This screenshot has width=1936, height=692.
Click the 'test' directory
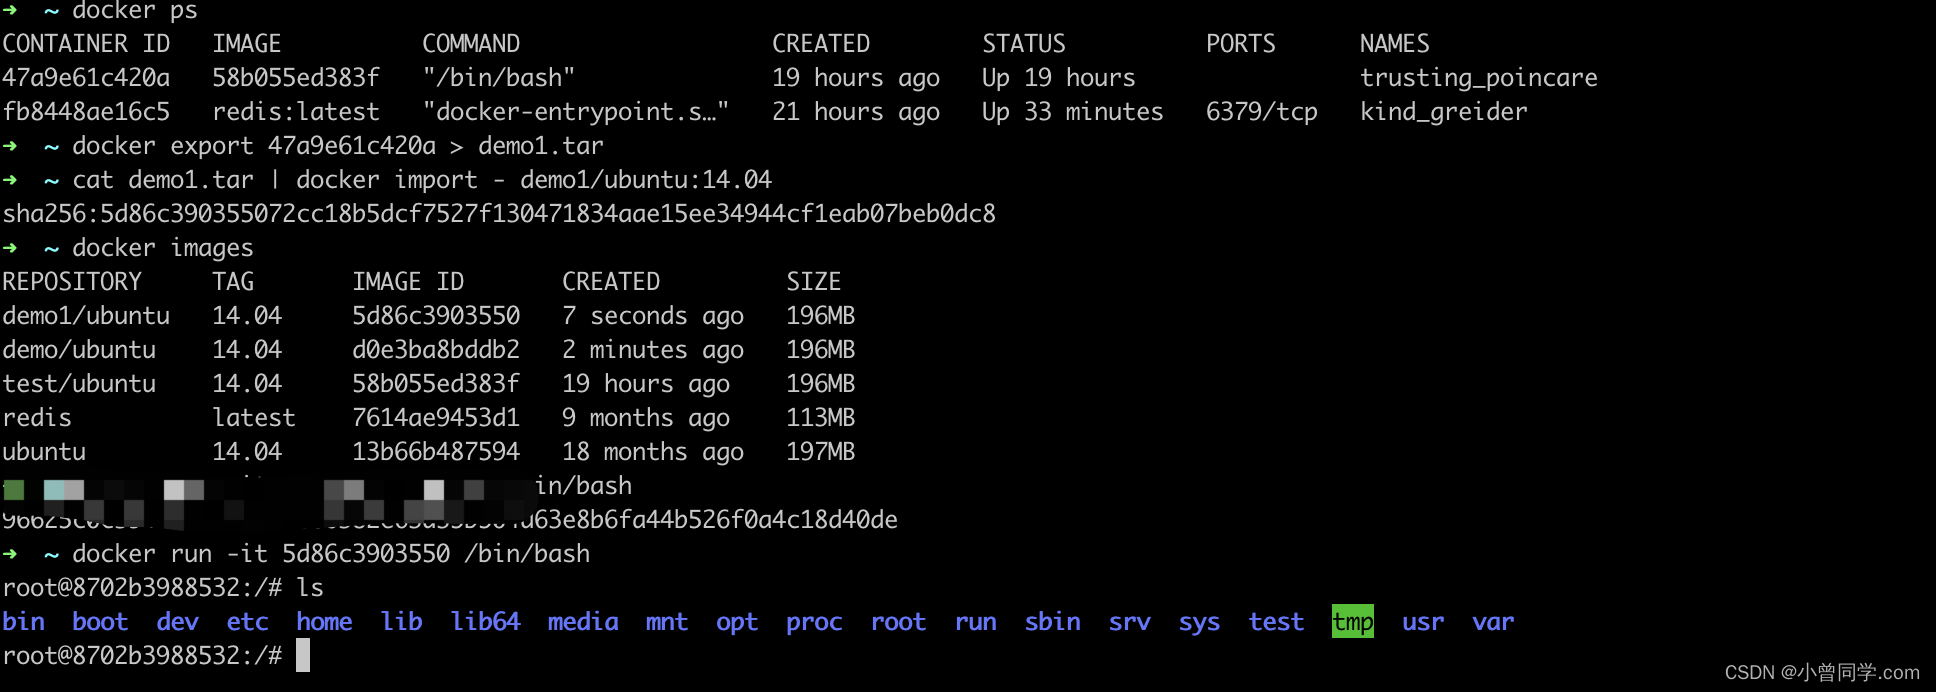(x=1276, y=622)
